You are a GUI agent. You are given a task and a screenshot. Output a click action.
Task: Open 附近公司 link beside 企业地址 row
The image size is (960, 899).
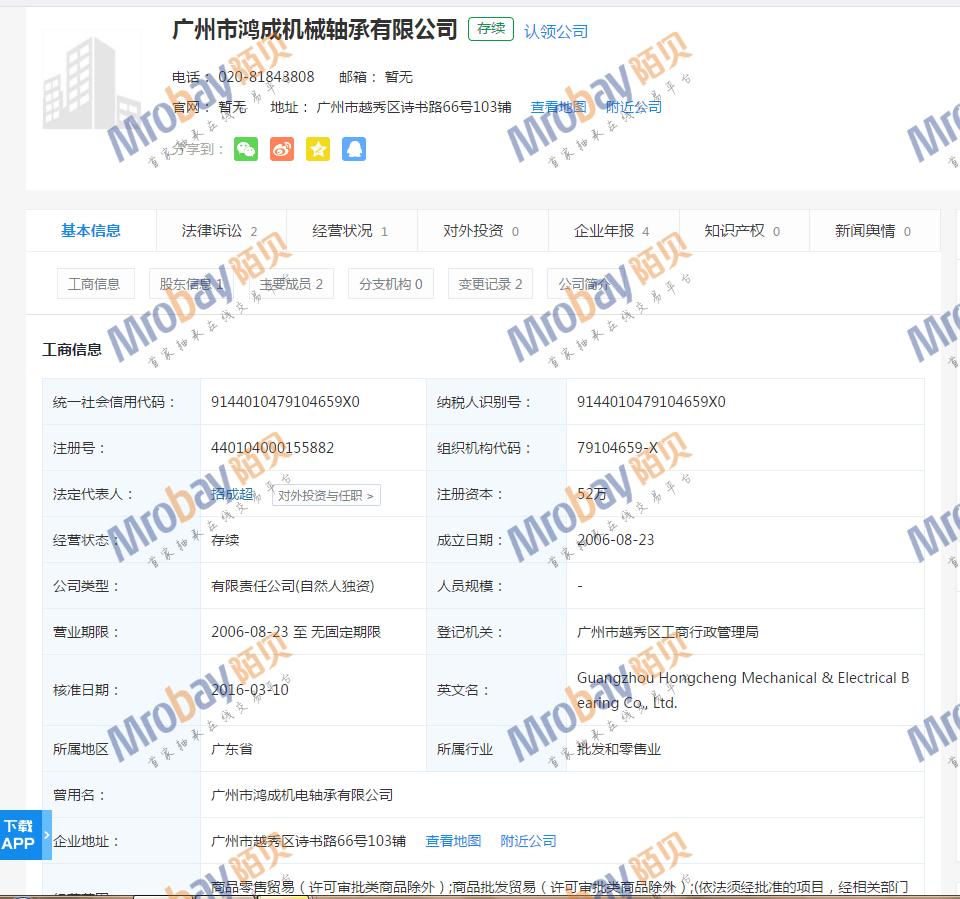pyautogui.click(x=528, y=841)
